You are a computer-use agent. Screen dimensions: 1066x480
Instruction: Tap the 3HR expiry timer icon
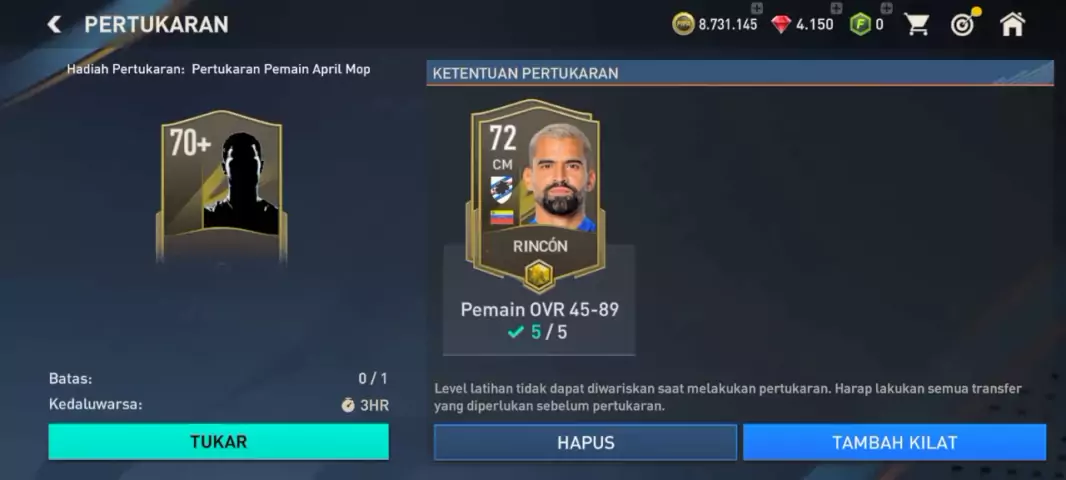click(x=348, y=405)
